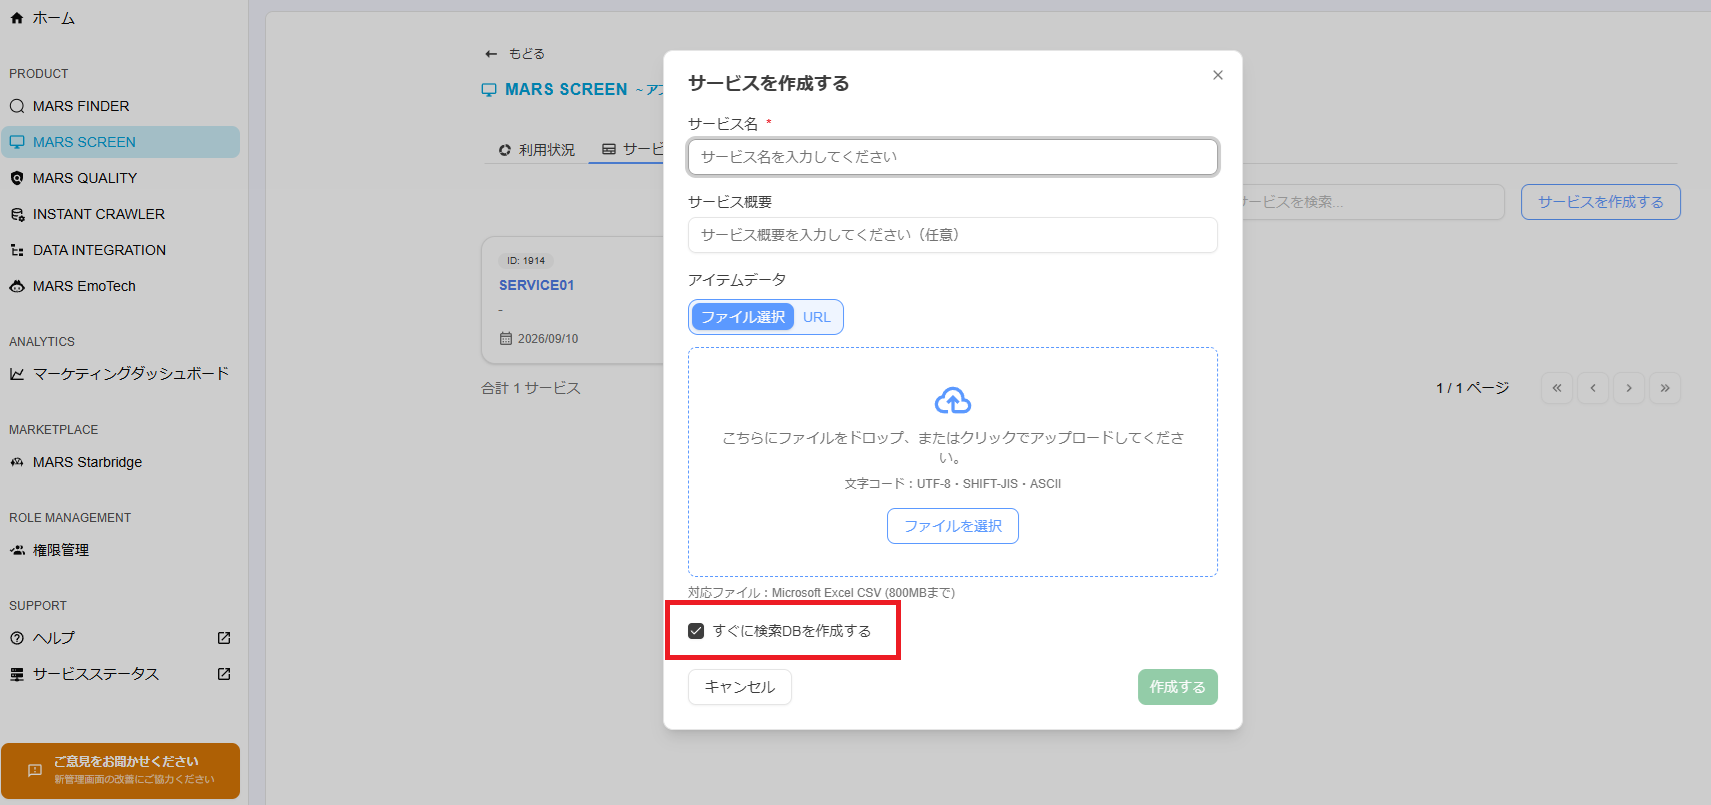This screenshot has width=1711, height=805.
Task: Click the home icon in sidebar
Action: coord(17,18)
